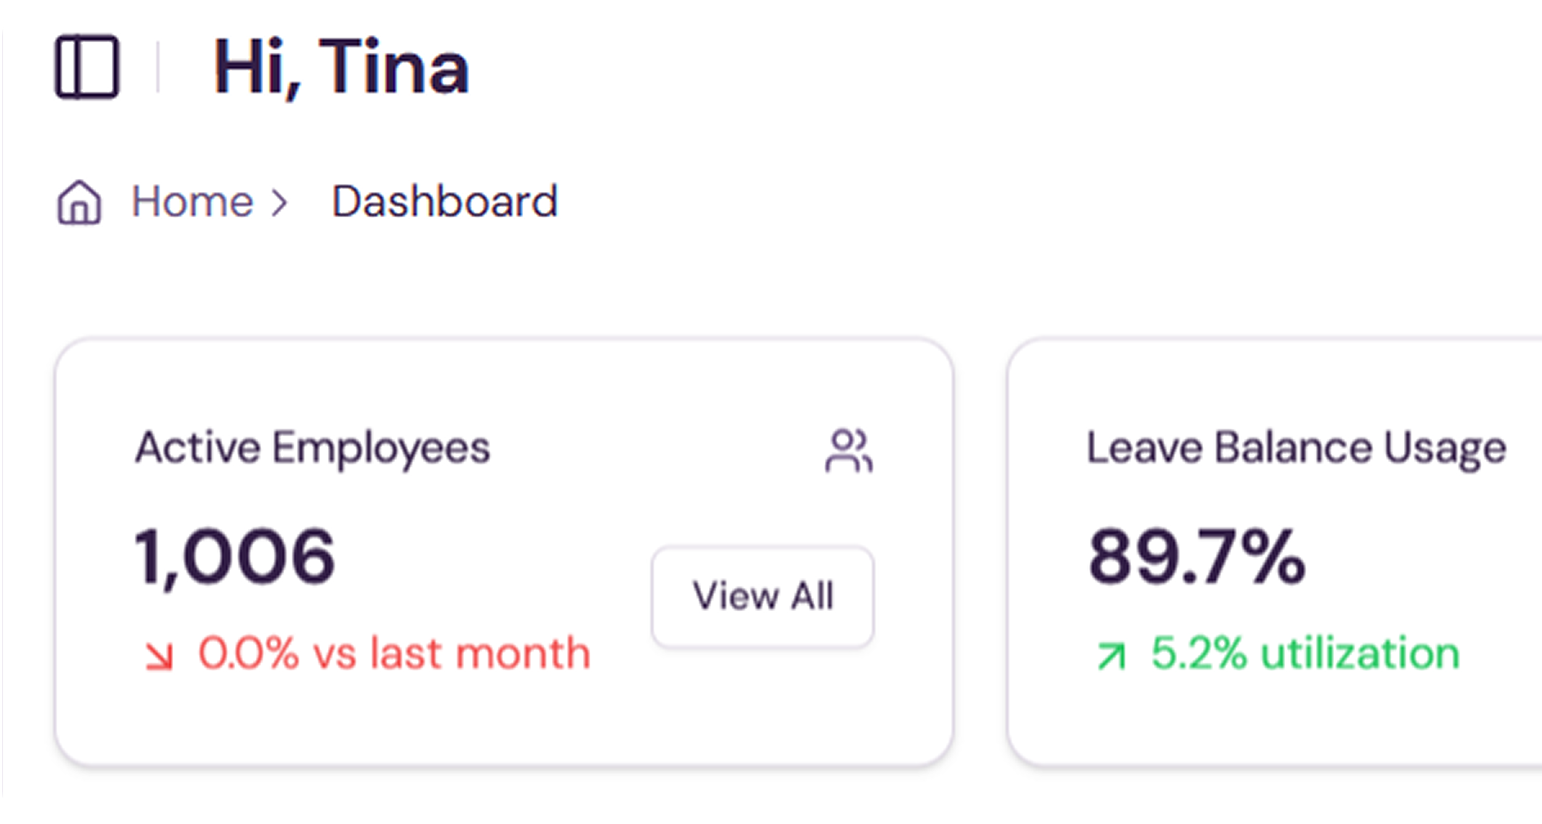
Task: Go to Home via breadcrumb link
Action: (192, 202)
